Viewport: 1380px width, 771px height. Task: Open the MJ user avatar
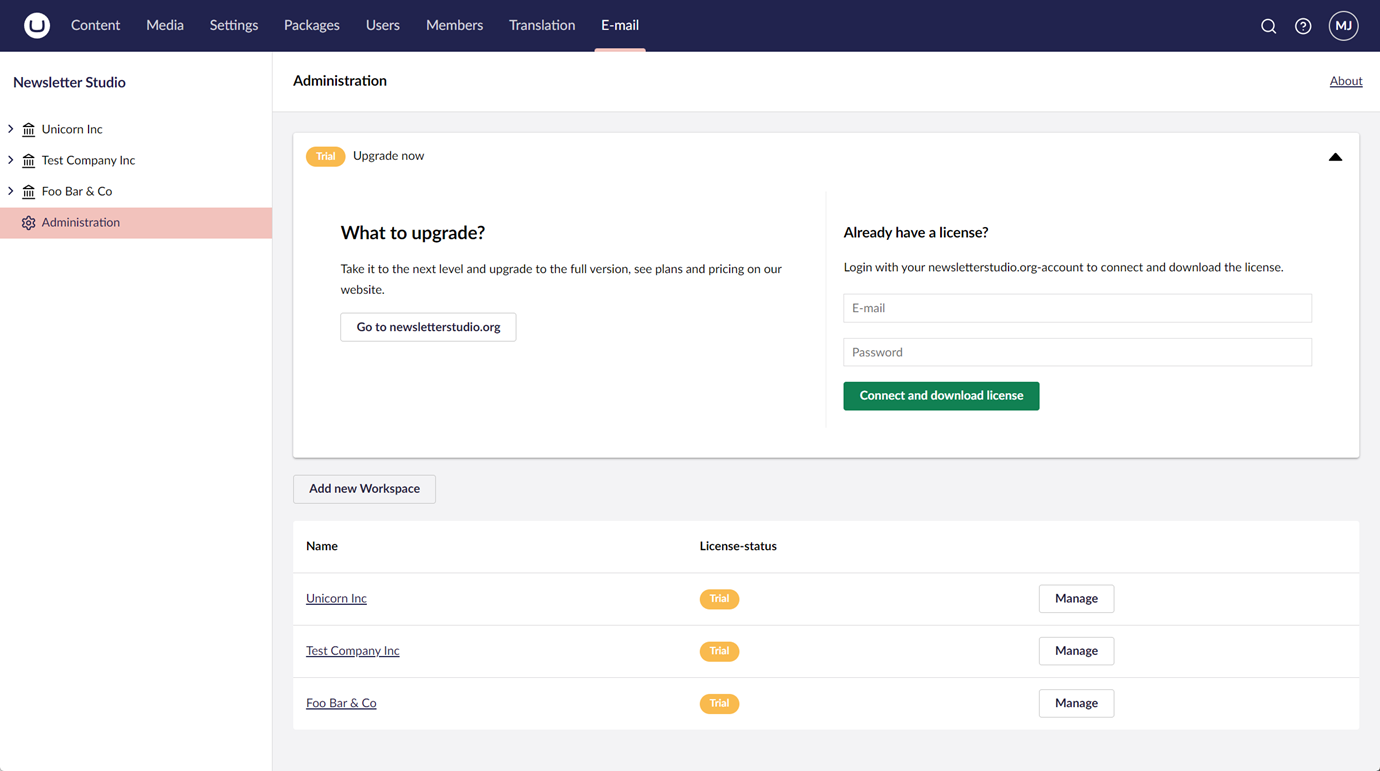(1343, 26)
